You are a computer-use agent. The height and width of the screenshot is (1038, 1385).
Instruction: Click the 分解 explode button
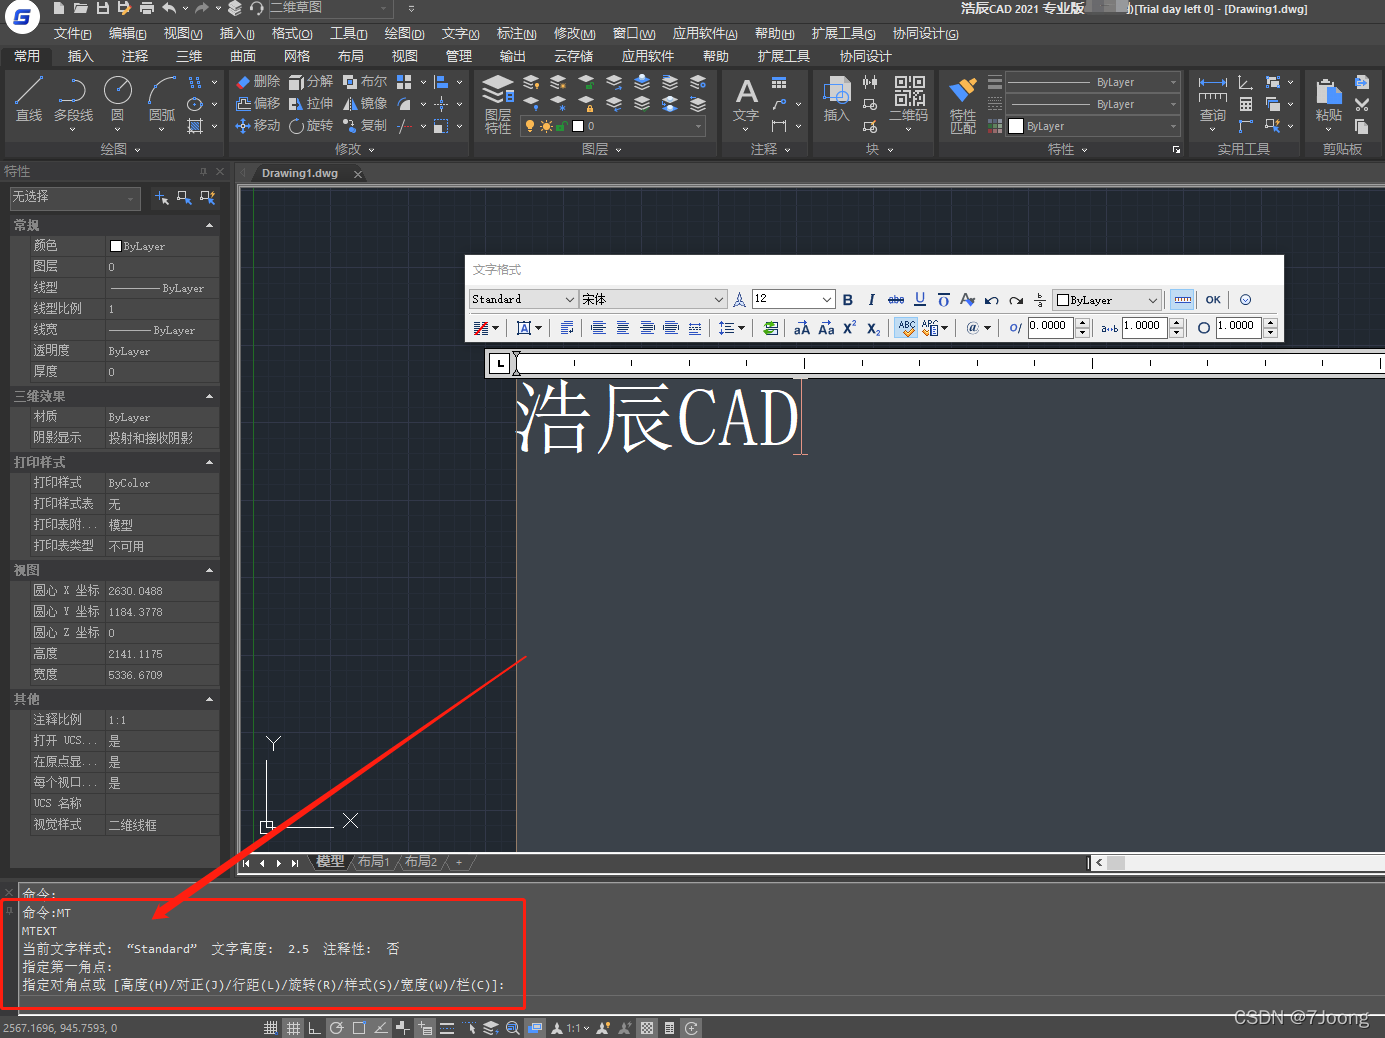pyautogui.click(x=311, y=81)
